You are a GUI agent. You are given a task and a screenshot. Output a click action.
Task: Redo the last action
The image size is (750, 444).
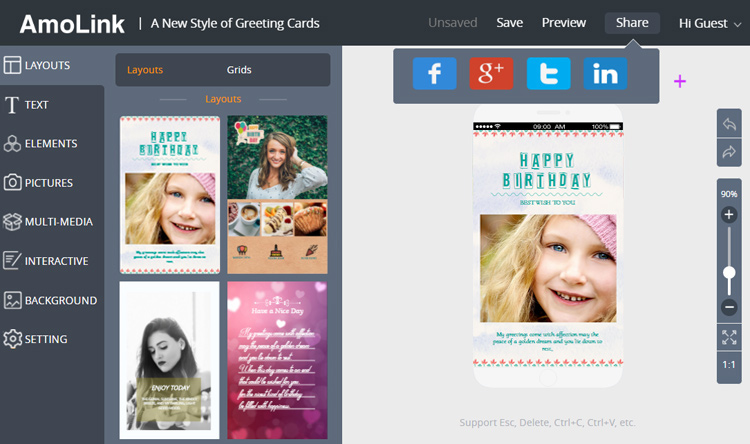coord(729,153)
